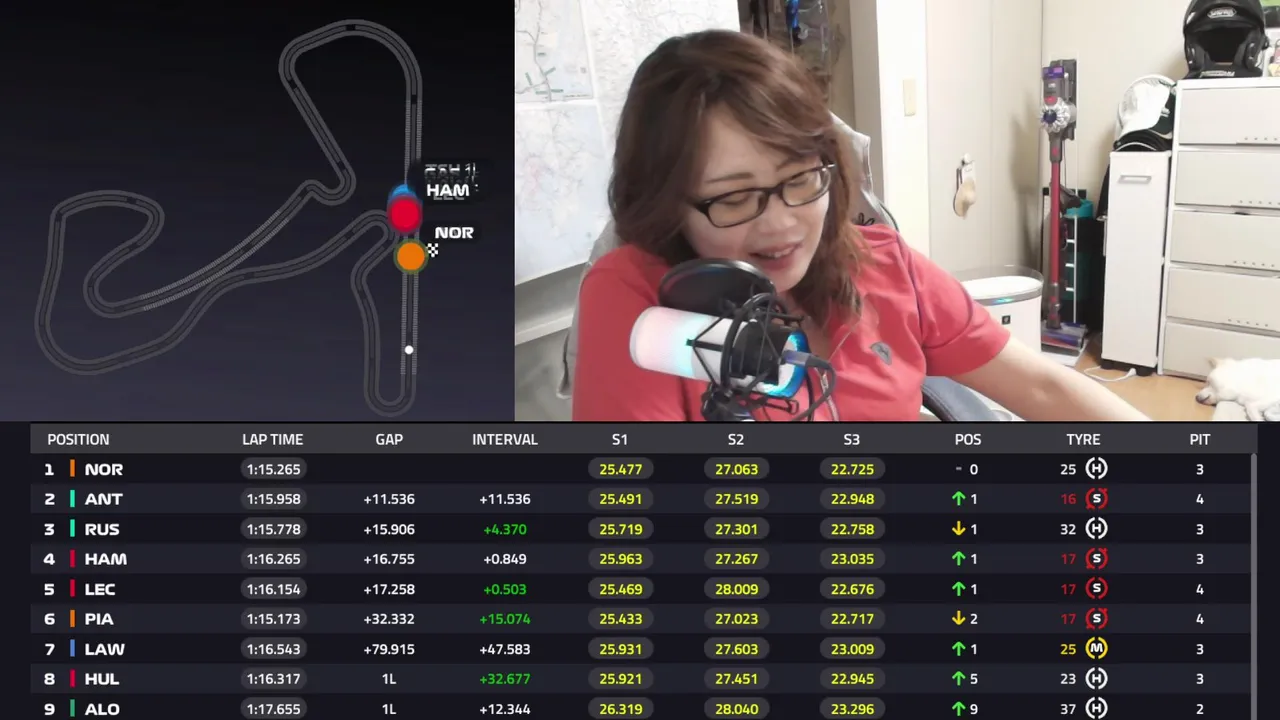Click the POSITION column header
This screenshot has height=720, width=1280.
pyautogui.click(x=78, y=439)
